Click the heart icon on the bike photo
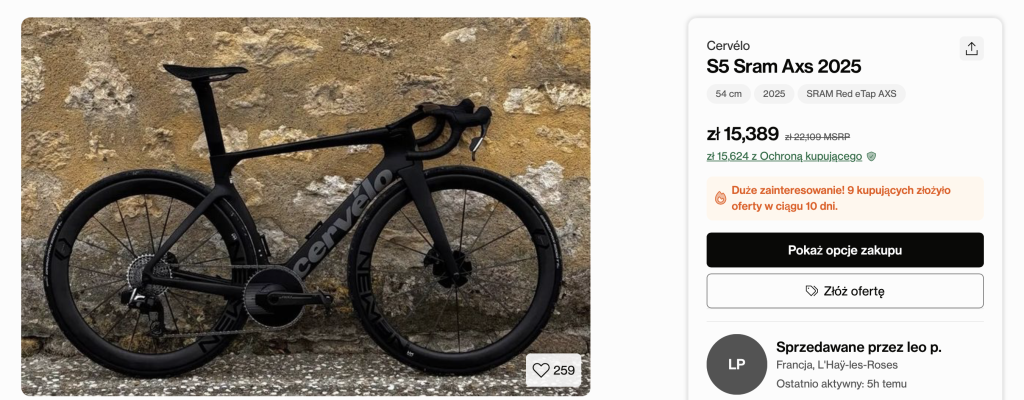 (x=541, y=370)
